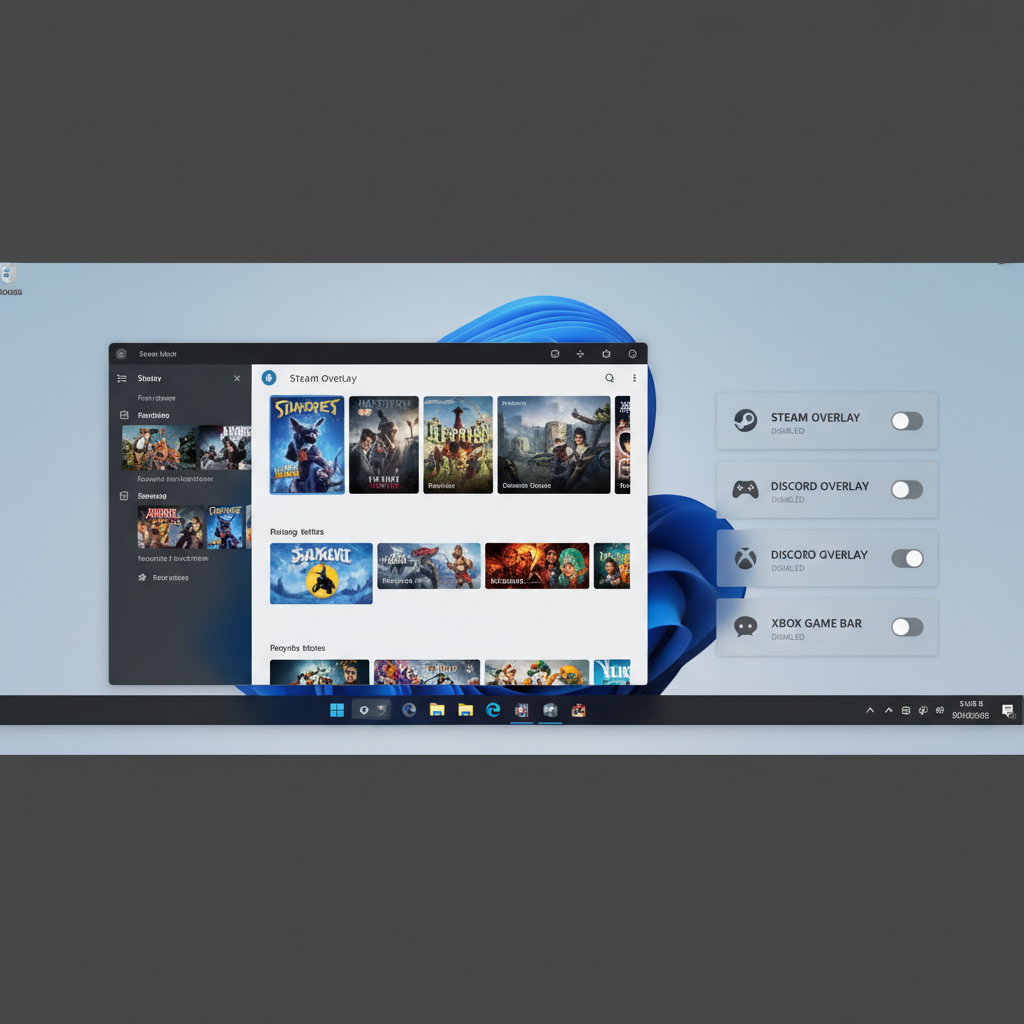
Task: Click the Steam Overlay page title
Action: click(x=323, y=378)
